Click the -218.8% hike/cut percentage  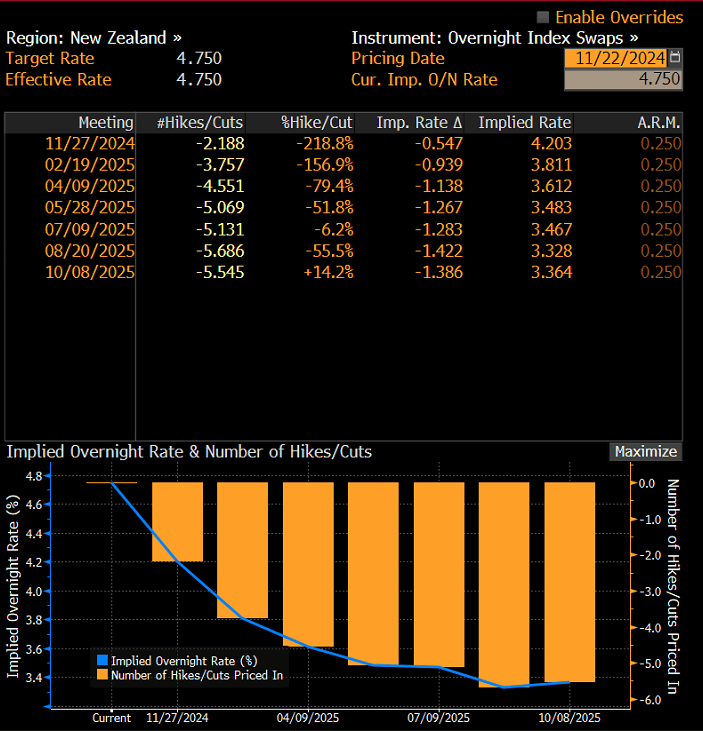pos(325,143)
